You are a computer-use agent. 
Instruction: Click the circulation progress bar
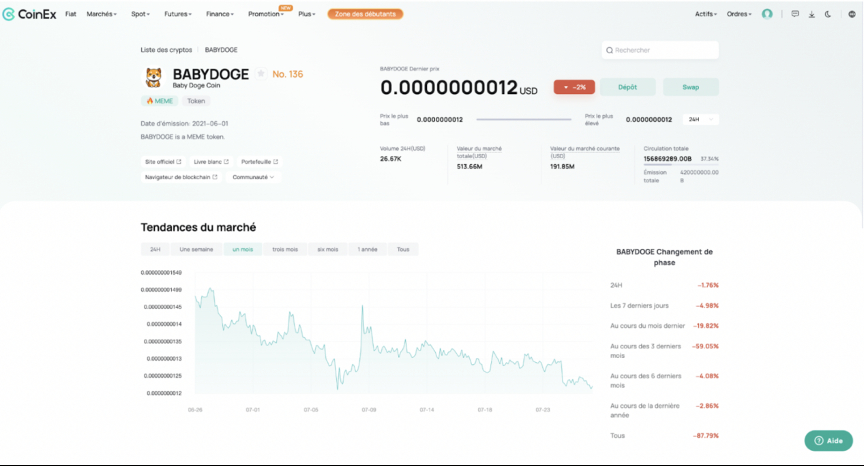tap(681, 165)
